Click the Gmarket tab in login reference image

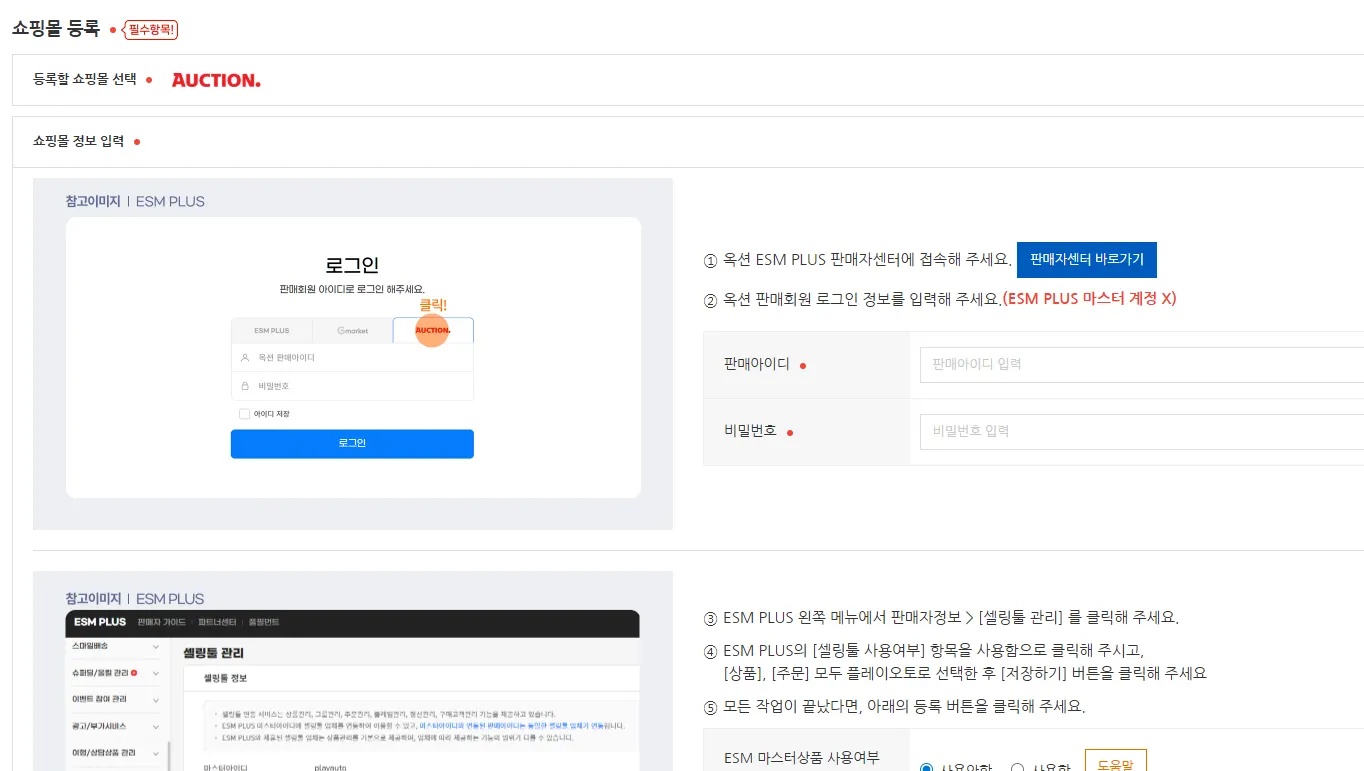coord(352,330)
